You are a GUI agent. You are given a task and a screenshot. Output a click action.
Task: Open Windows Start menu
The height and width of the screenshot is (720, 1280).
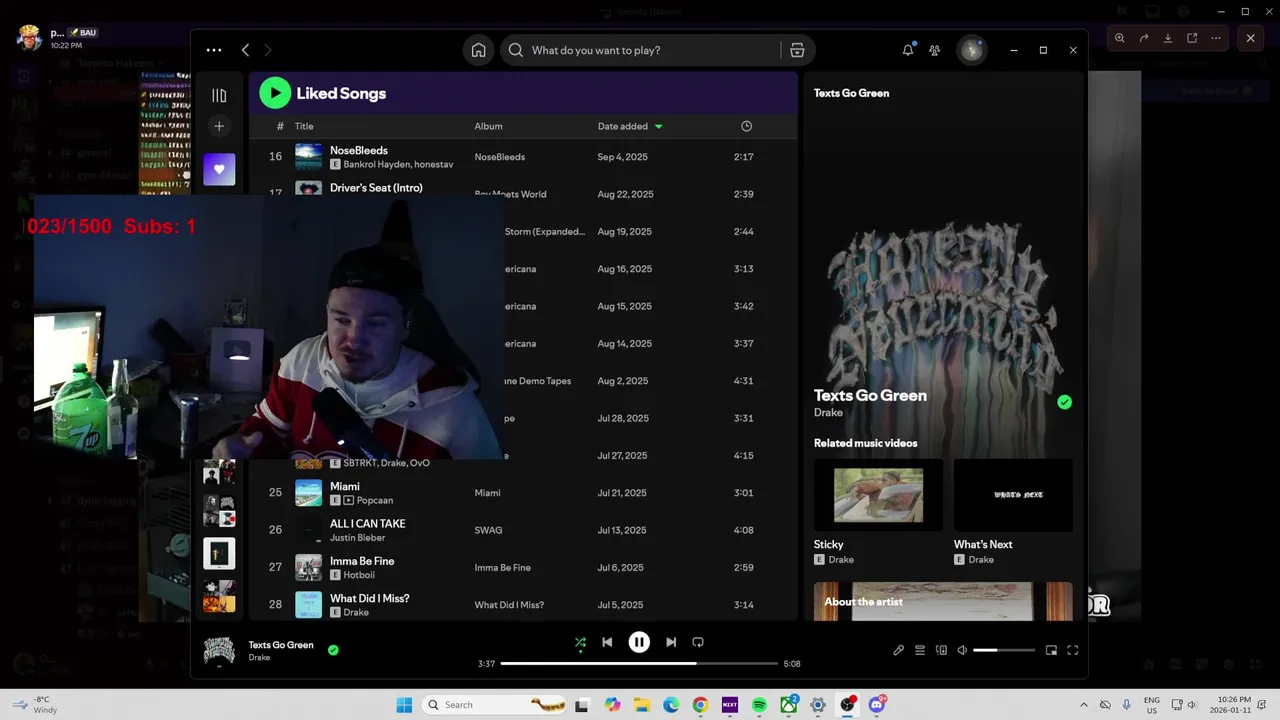(x=404, y=705)
